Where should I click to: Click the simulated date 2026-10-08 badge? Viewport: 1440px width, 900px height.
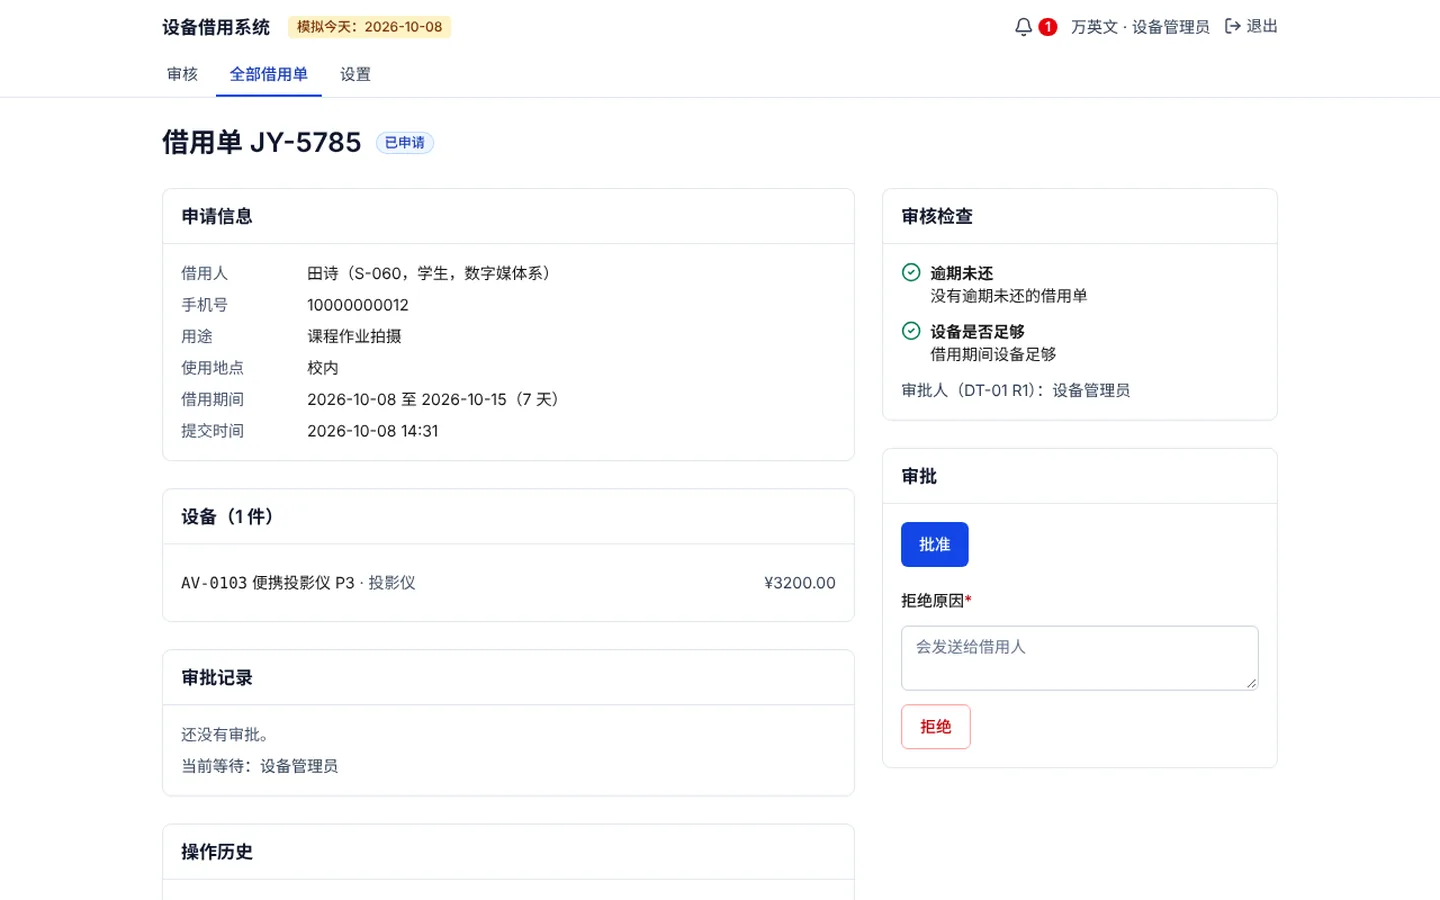[x=369, y=27]
